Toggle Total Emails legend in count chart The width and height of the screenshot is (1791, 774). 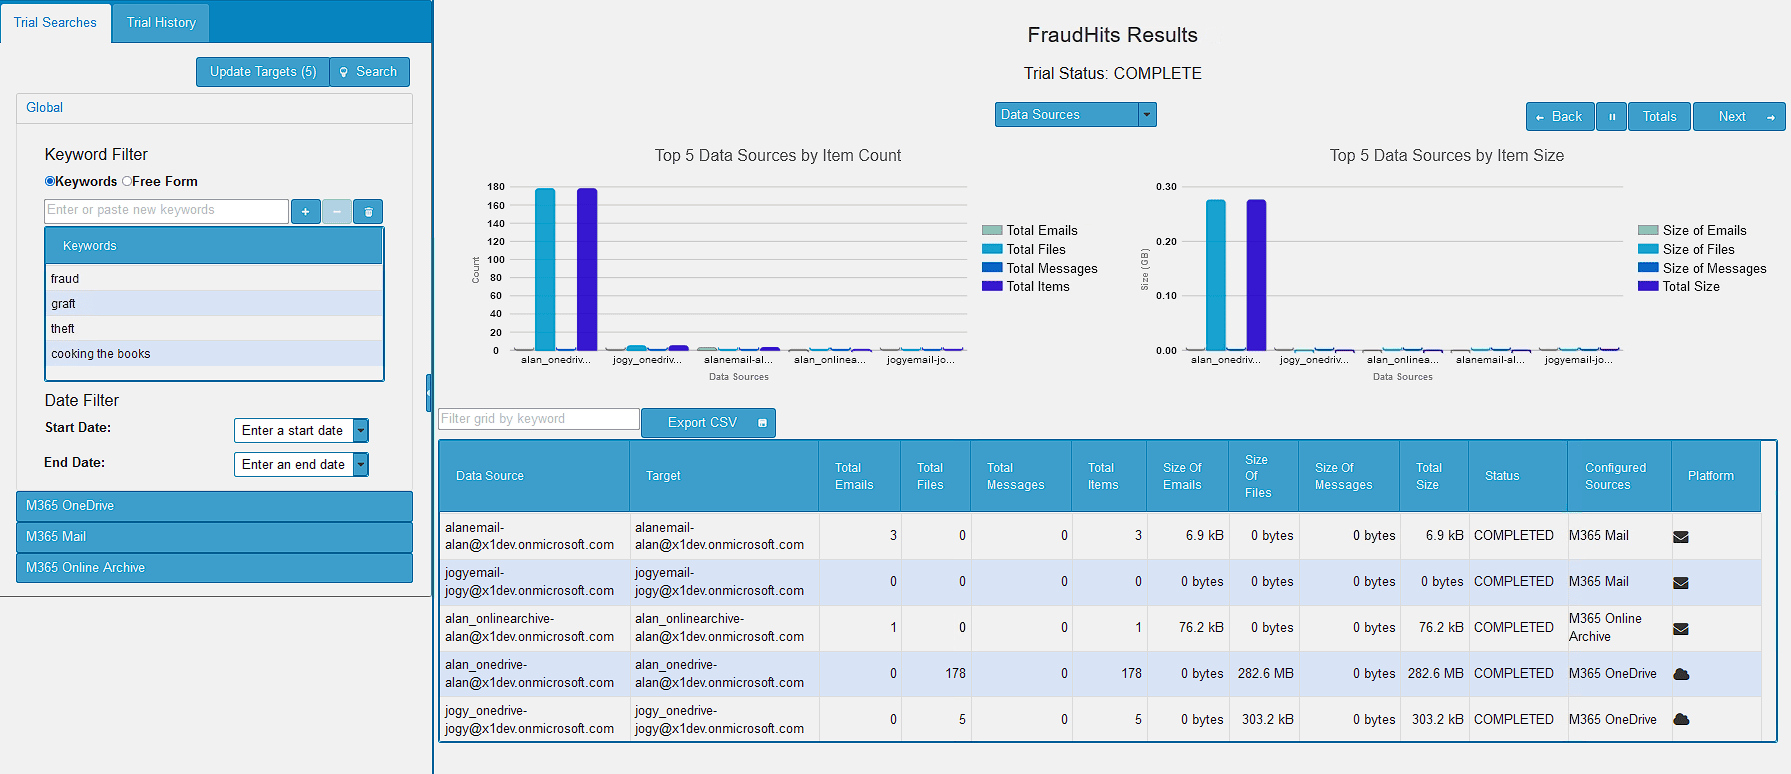[1041, 230]
